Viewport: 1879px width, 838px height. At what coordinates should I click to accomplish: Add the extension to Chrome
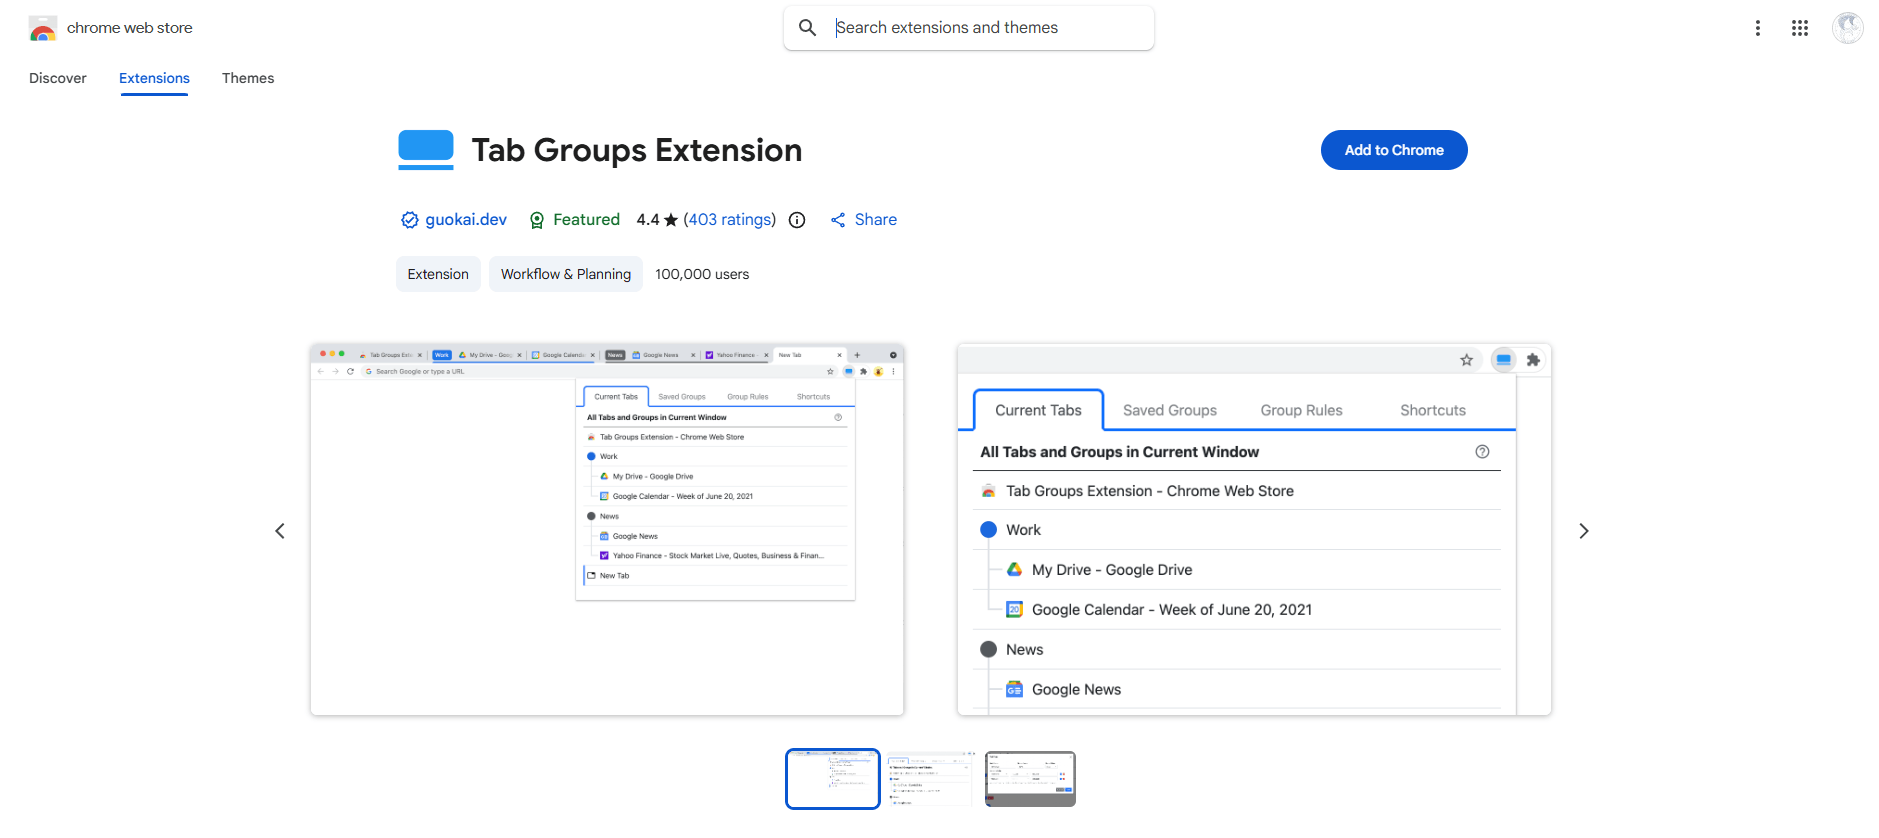point(1394,150)
